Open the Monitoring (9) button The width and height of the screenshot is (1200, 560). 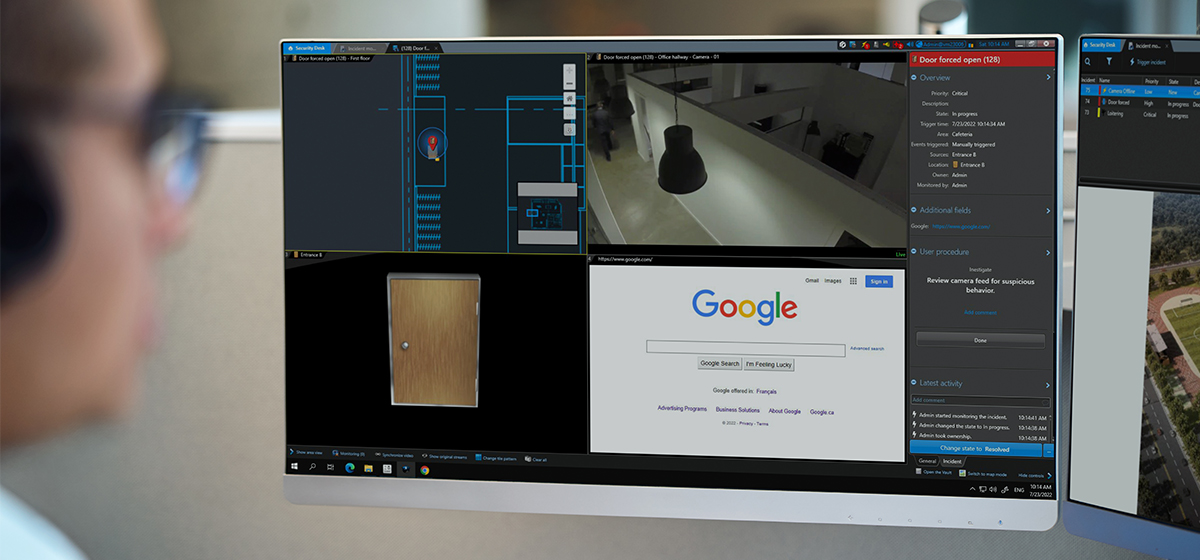[x=348, y=454]
